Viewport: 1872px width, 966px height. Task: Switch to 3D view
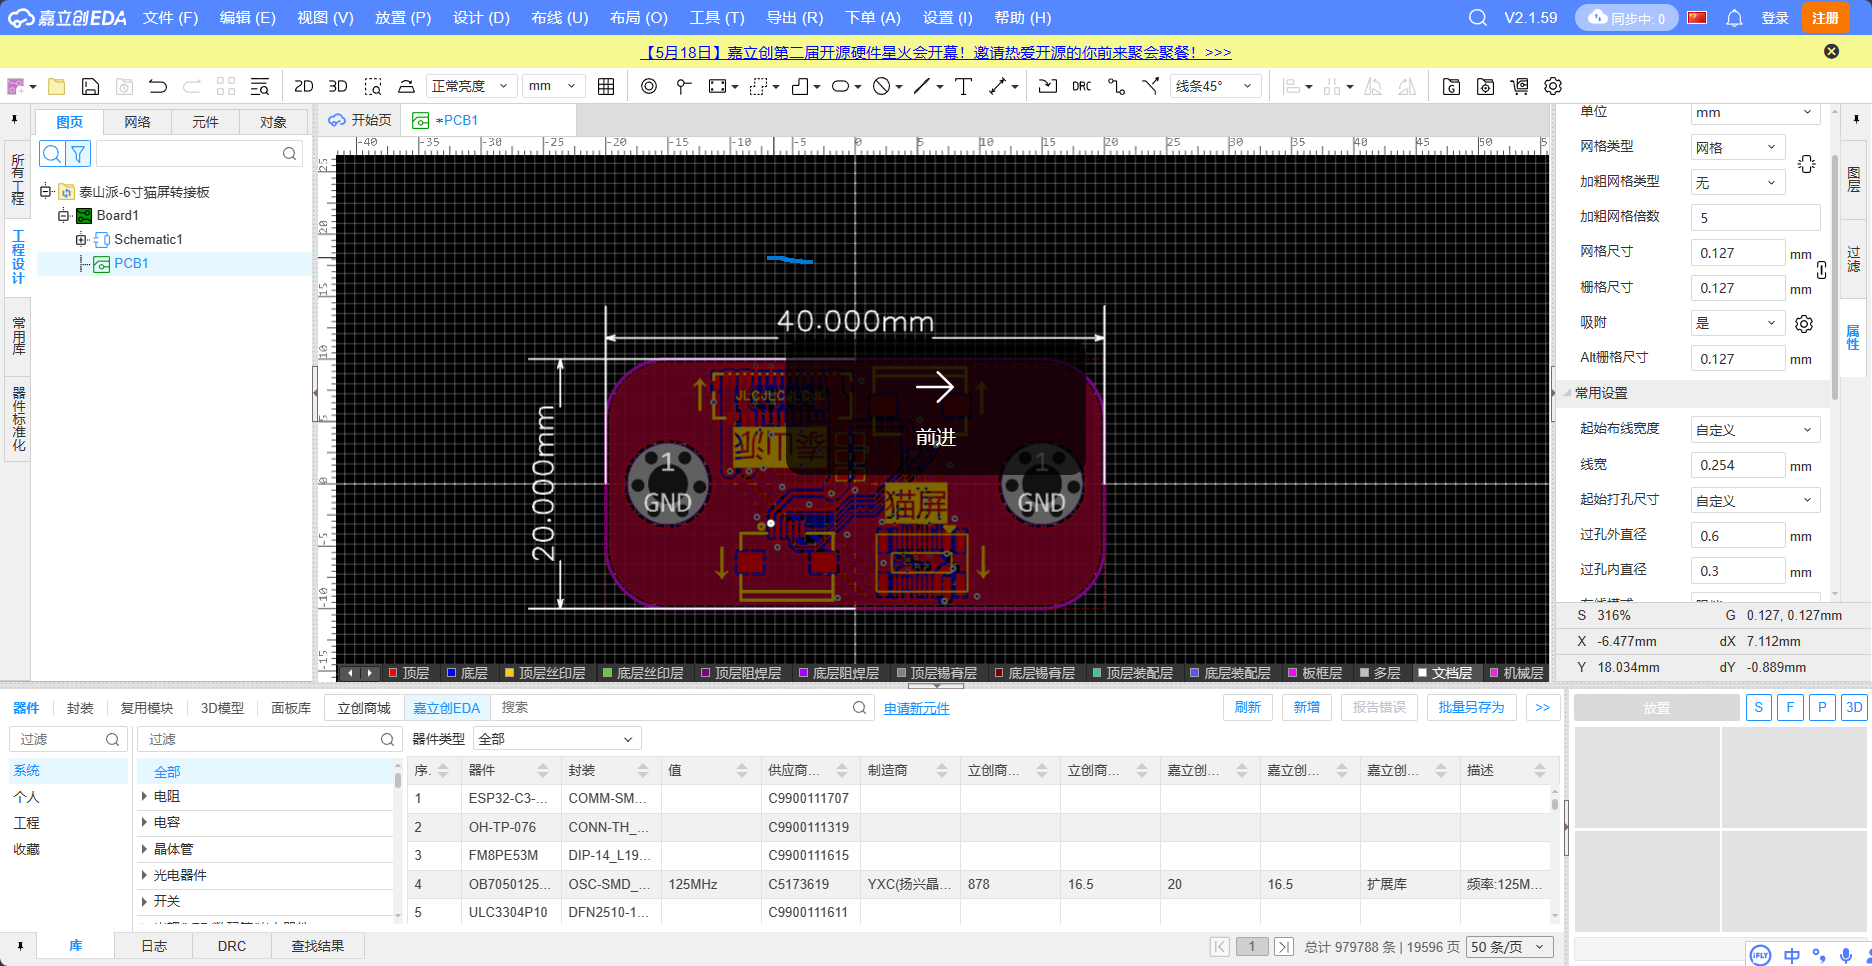[338, 87]
